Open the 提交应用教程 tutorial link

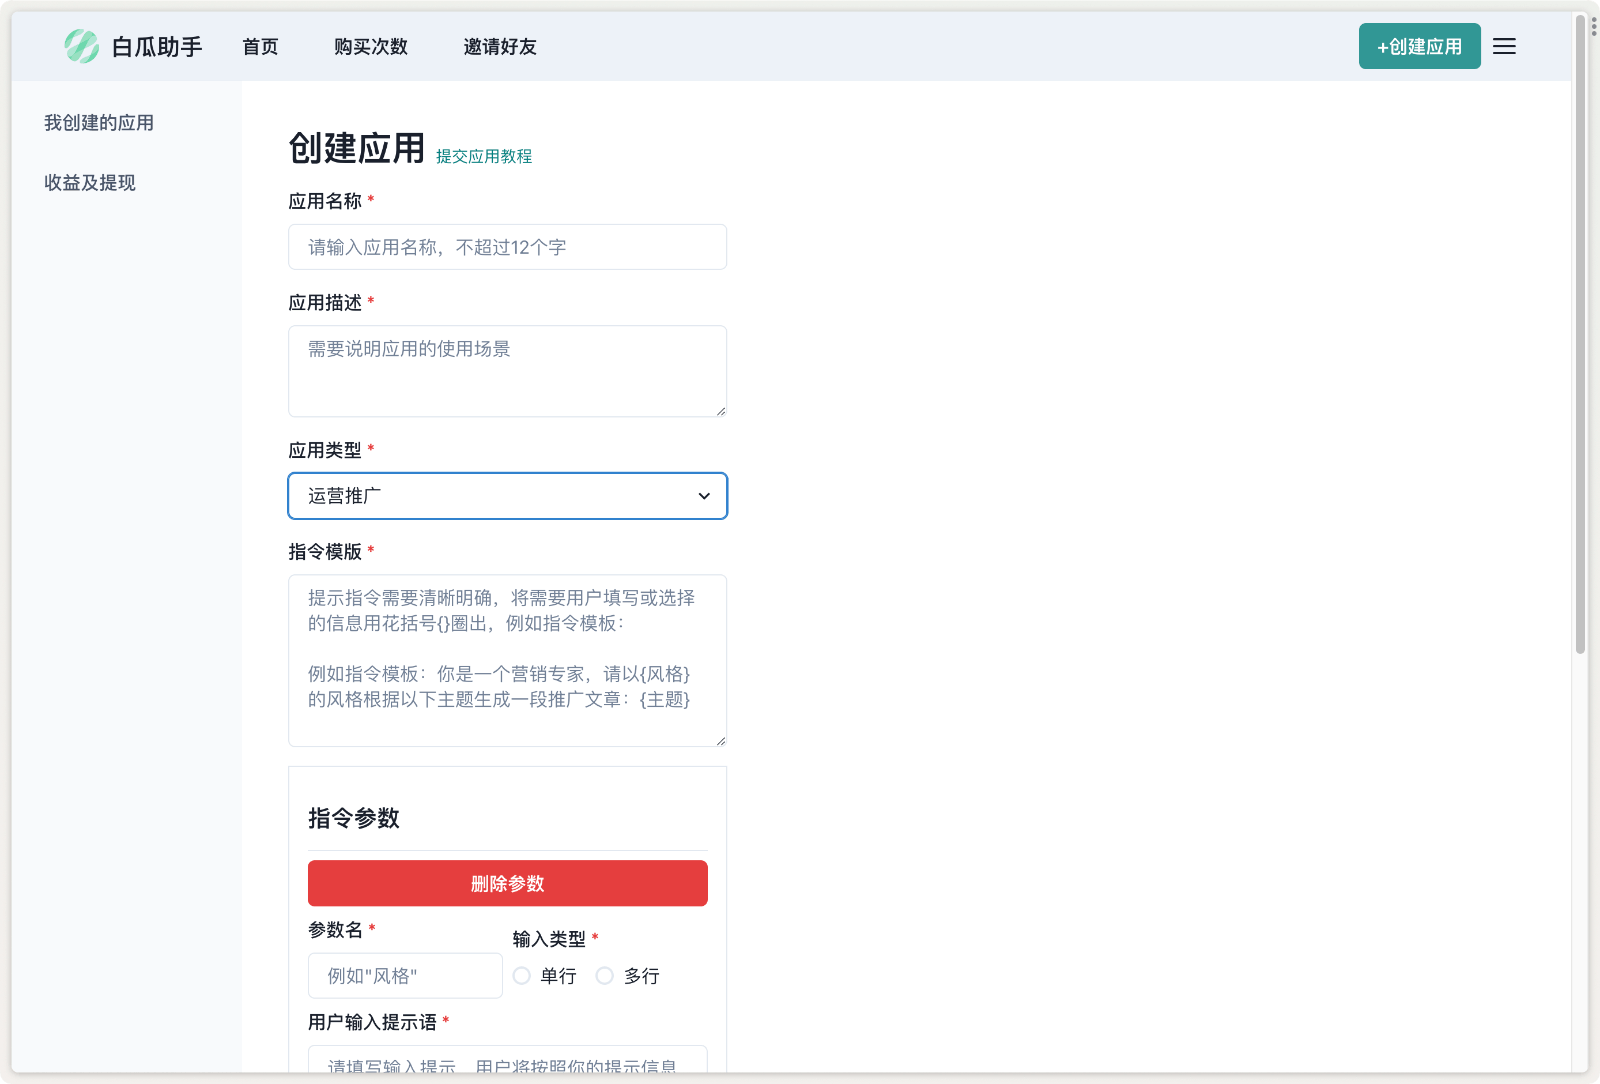click(483, 156)
